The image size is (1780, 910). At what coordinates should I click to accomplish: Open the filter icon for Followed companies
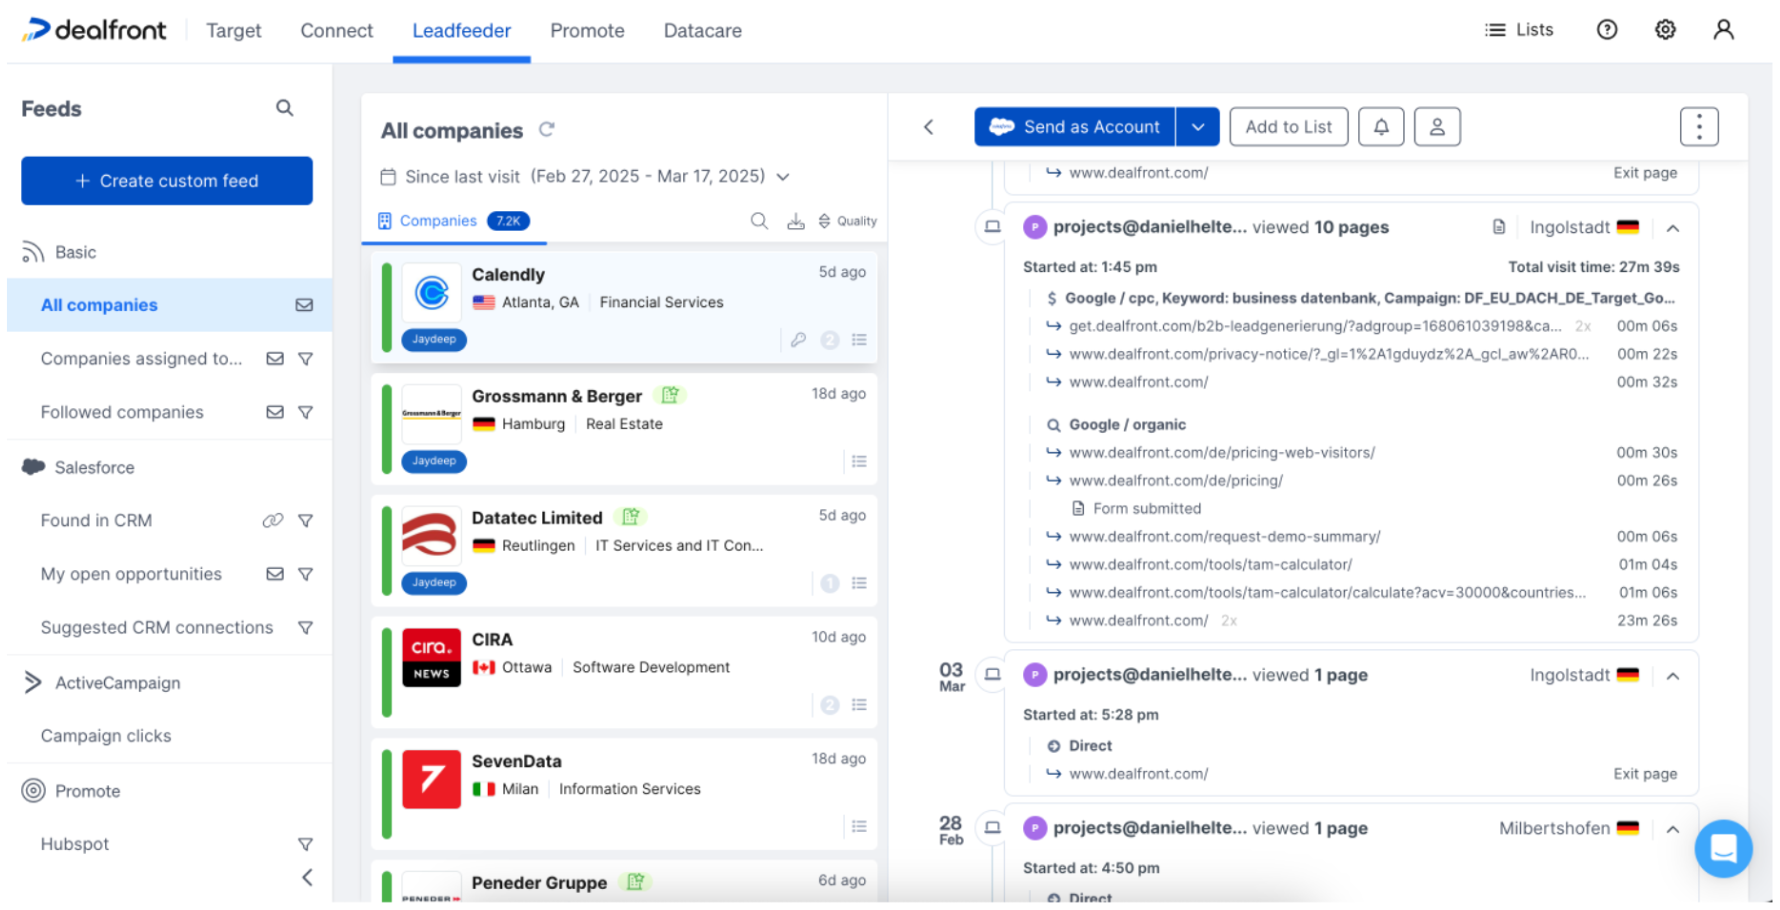(306, 412)
